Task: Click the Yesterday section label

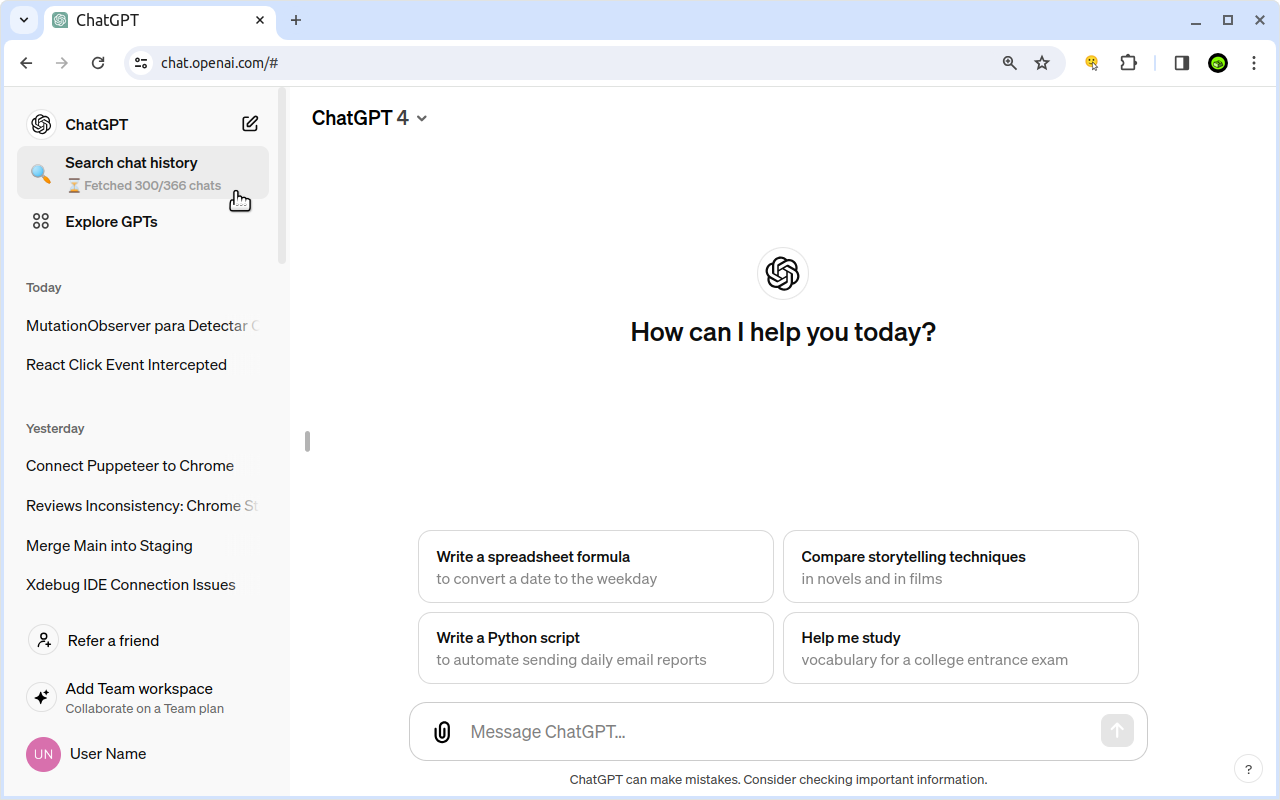Action: pyautogui.click(x=55, y=429)
